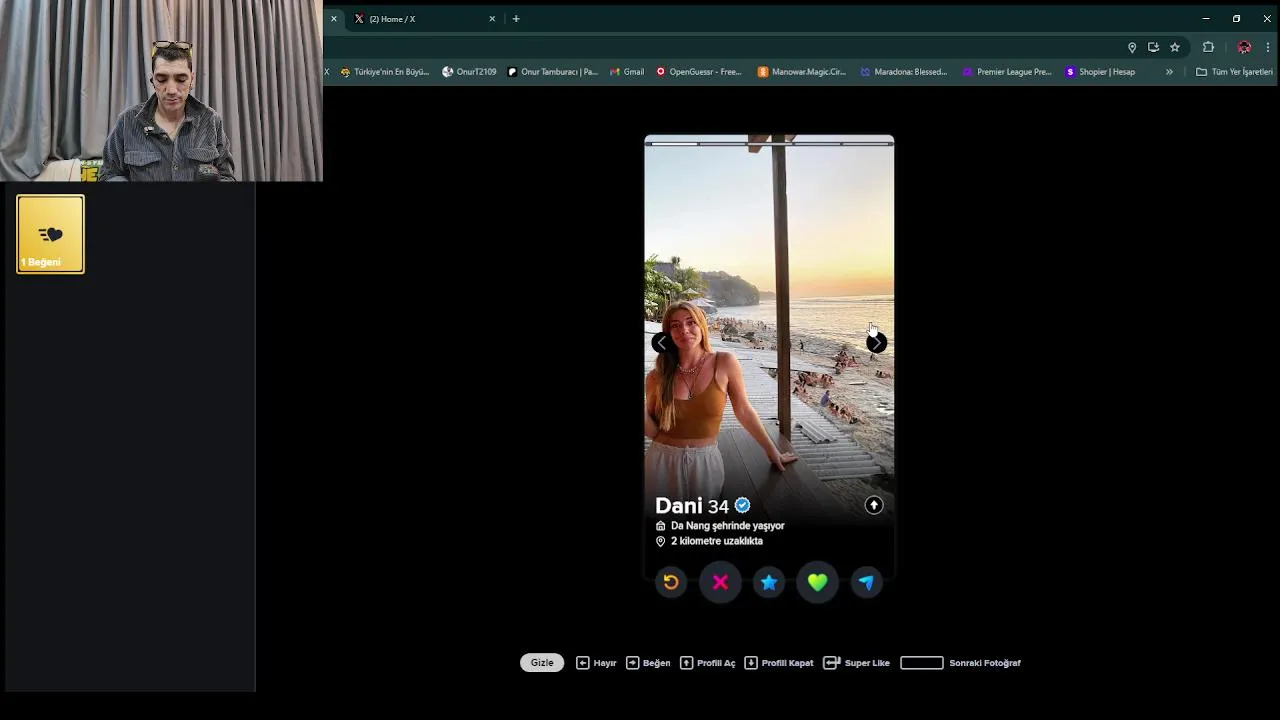This screenshot has height=720, width=1280.
Task: Click the Profili Aç up-arrow key hint
Action: [708, 662]
